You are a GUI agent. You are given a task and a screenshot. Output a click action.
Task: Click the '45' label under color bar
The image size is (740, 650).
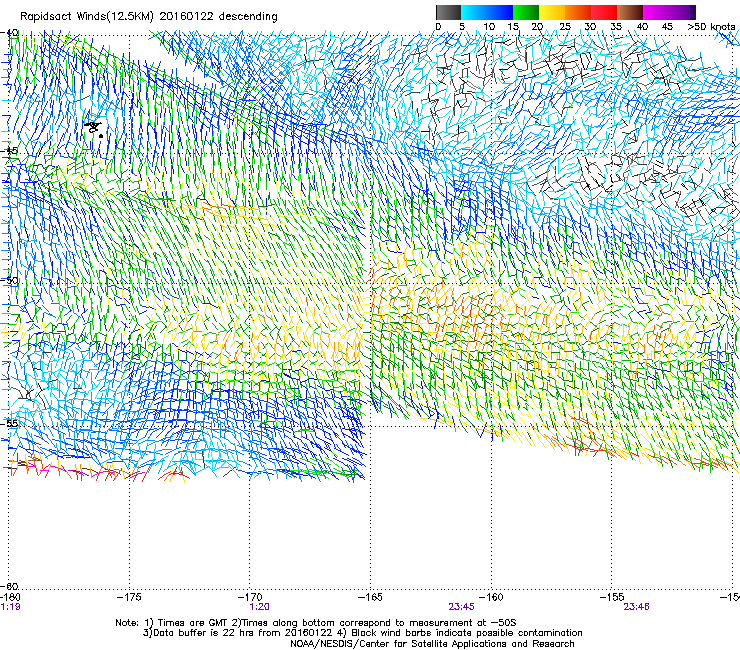click(667, 27)
